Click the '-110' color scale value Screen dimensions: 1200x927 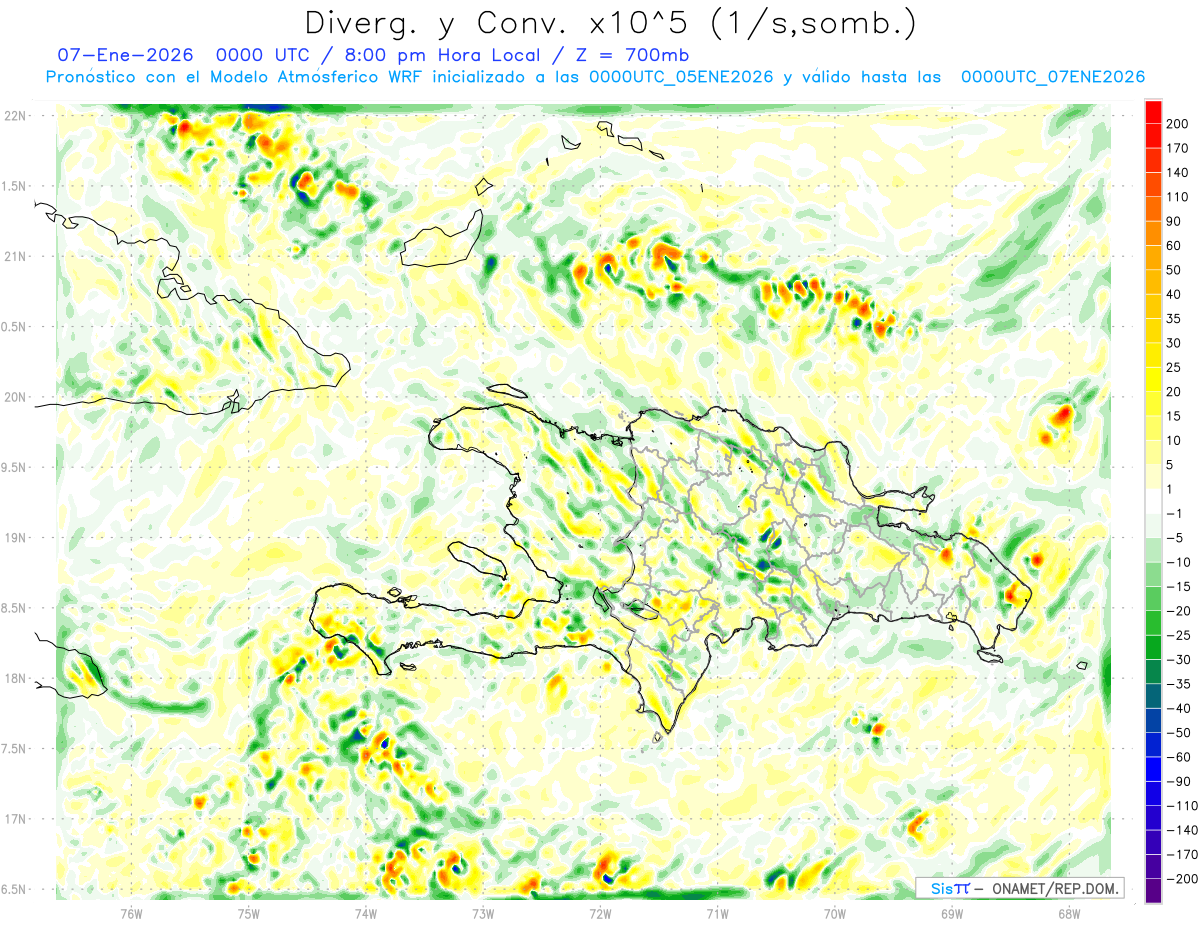pos(1182,806)
